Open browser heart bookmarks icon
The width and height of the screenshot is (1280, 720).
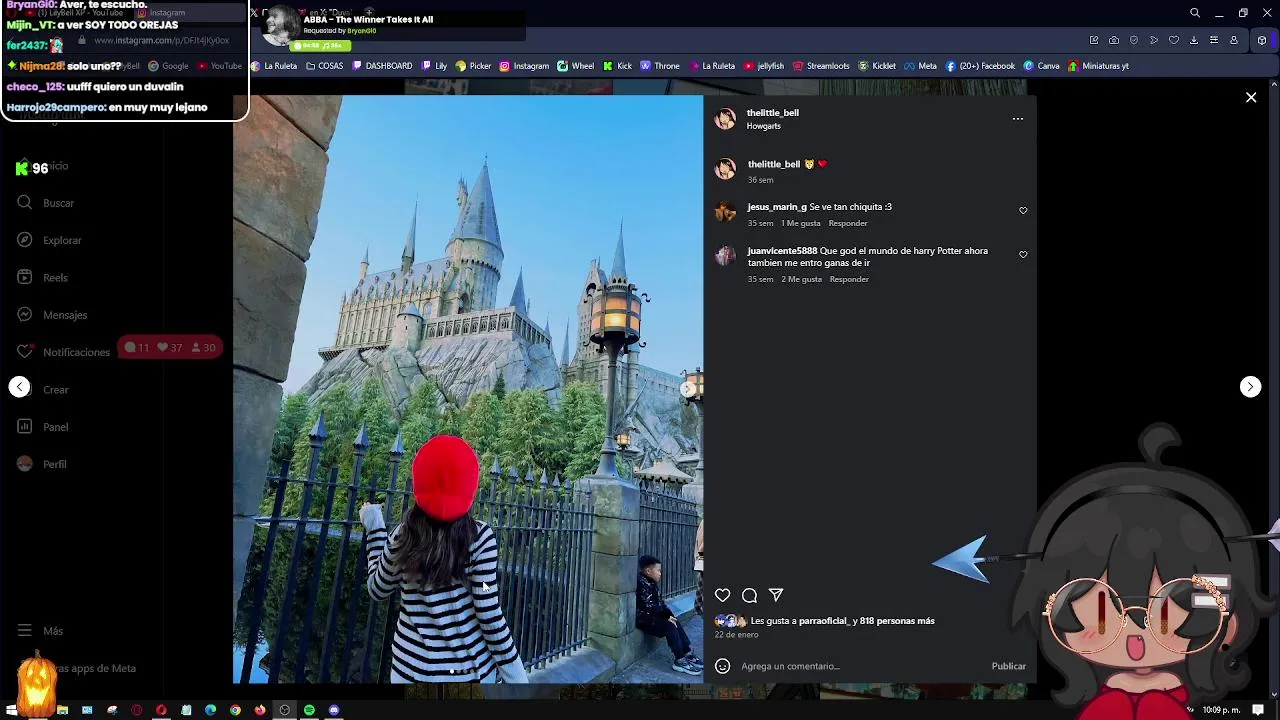(1174, 40)
